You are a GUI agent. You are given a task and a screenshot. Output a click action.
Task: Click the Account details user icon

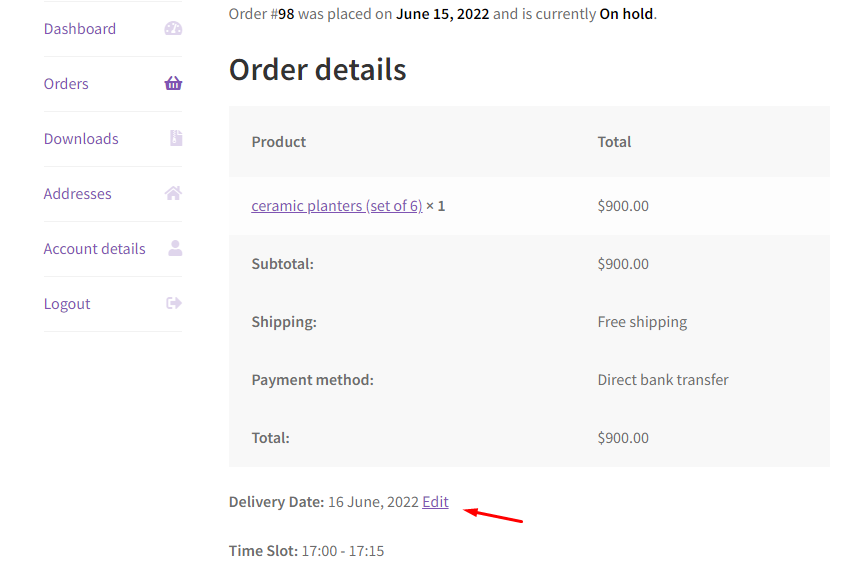click(175, 248)
